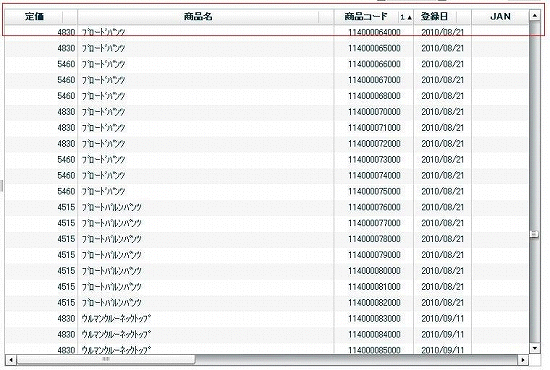The image size is (550, 370).
Task: Click the product name in the 11400082000 row
Action: coord(111,303)
